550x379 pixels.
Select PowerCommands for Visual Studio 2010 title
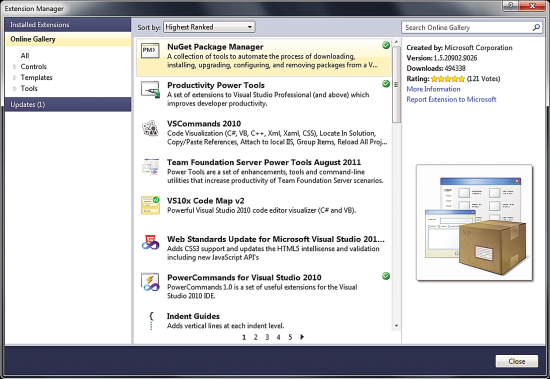click(244, 277)
